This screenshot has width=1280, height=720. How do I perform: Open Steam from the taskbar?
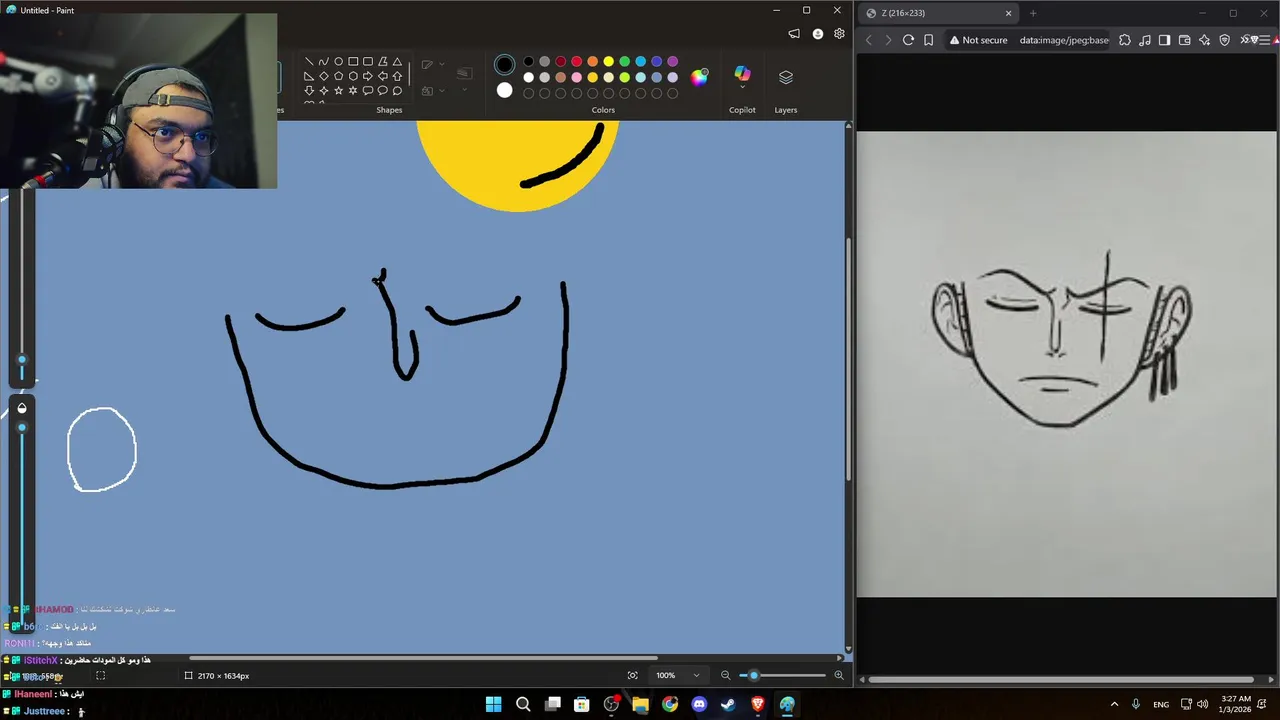[x=728, y=704]
